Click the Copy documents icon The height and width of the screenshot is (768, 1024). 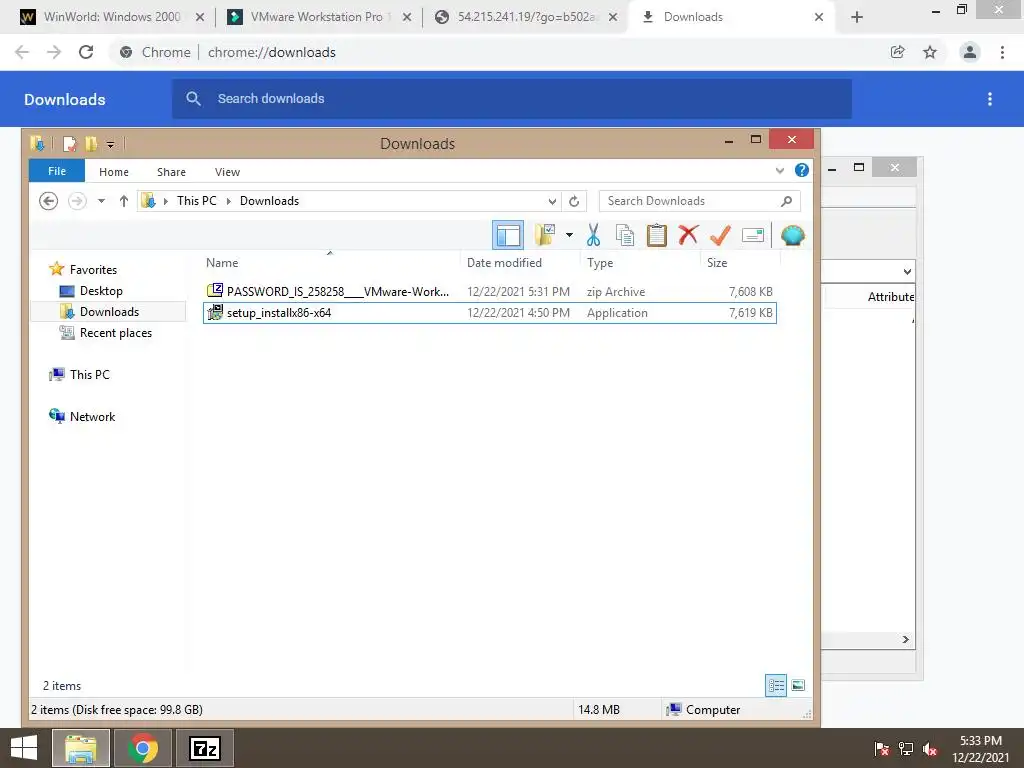625,235
